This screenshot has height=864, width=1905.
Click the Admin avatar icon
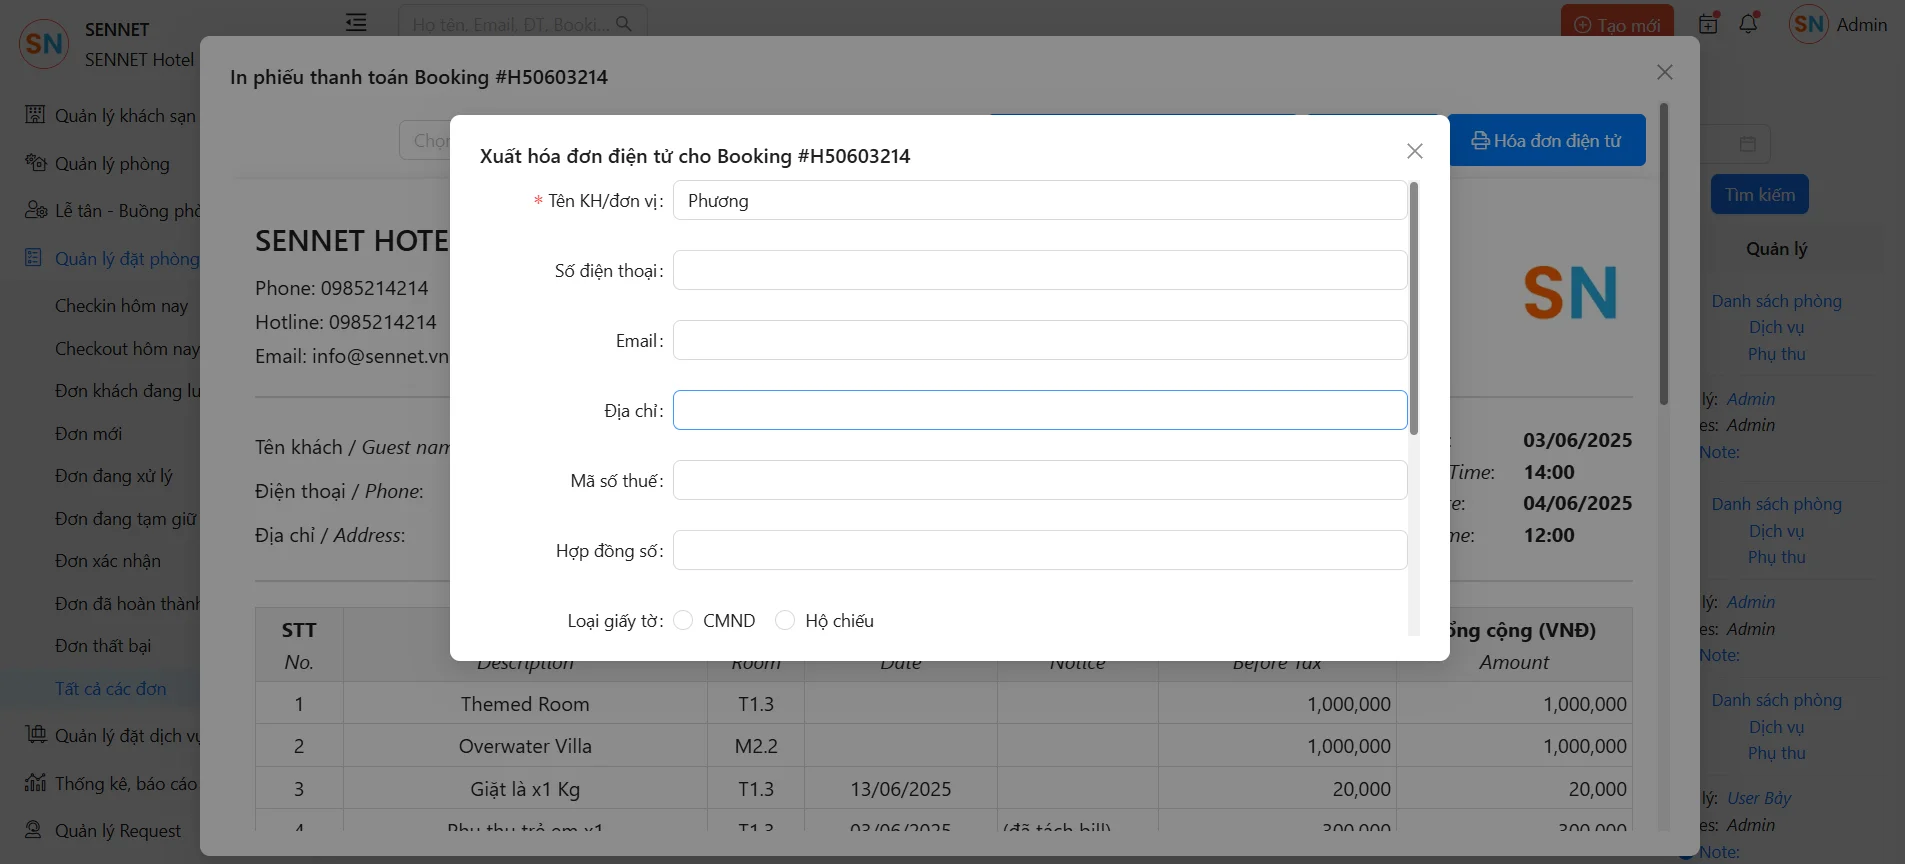pos(1808,24)
